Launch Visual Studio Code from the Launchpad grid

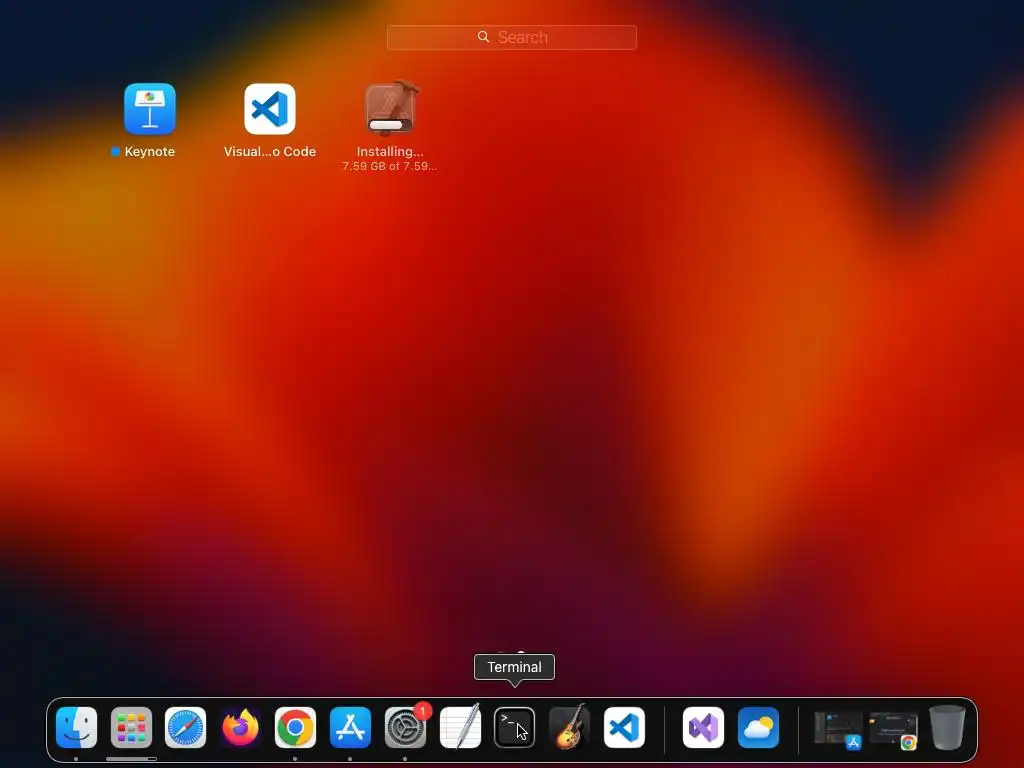(x=270, y=109)
